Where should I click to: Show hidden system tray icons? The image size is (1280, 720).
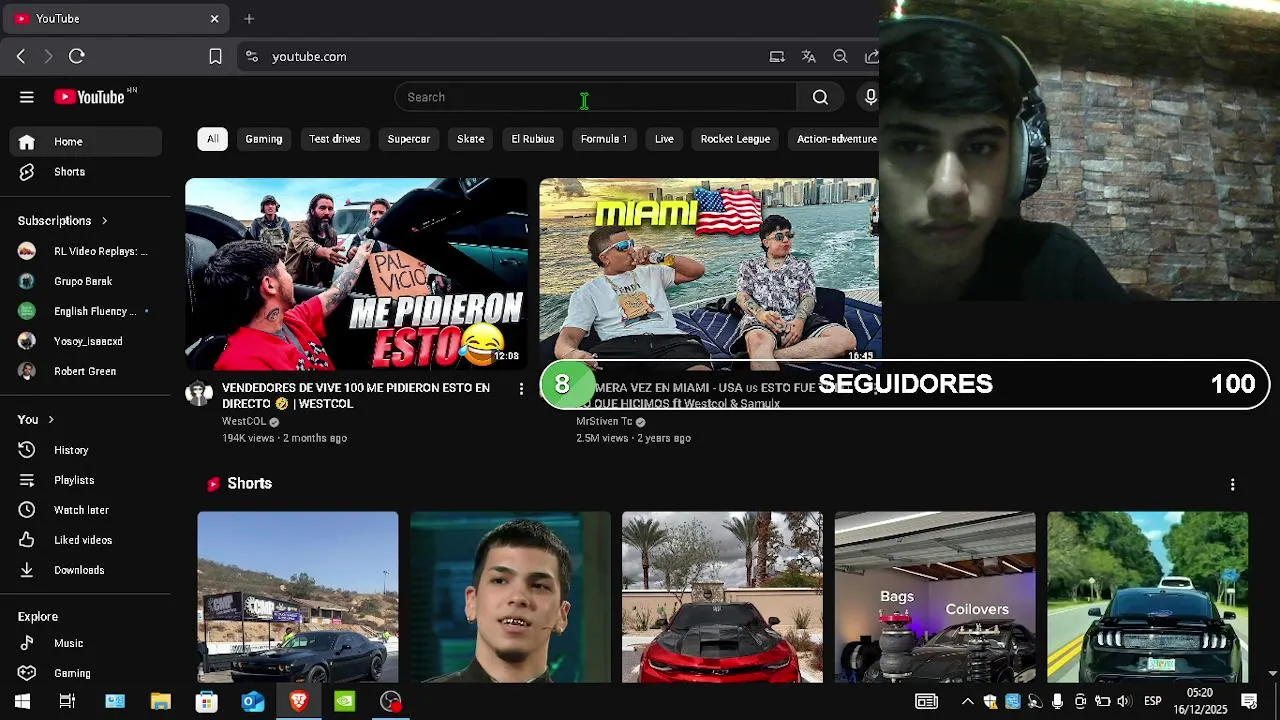[967, 701]
